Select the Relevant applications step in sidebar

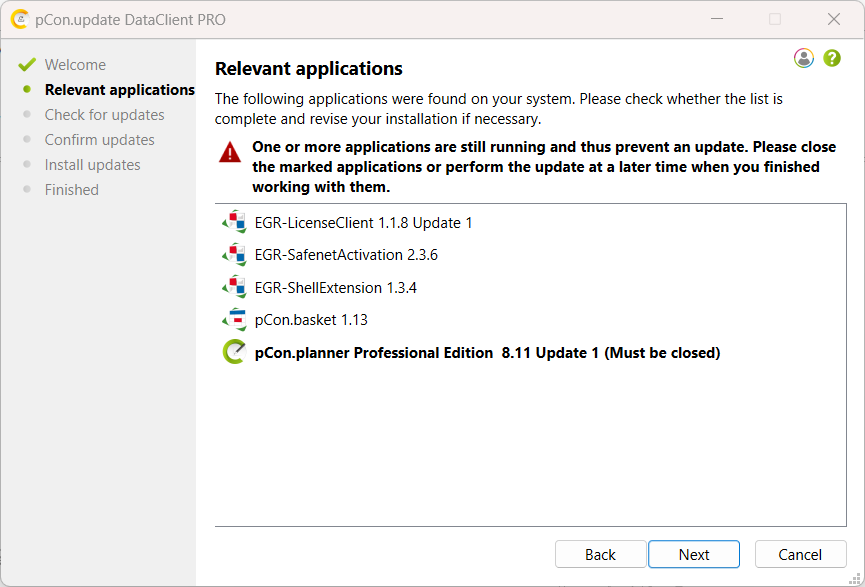pos(120,89)
